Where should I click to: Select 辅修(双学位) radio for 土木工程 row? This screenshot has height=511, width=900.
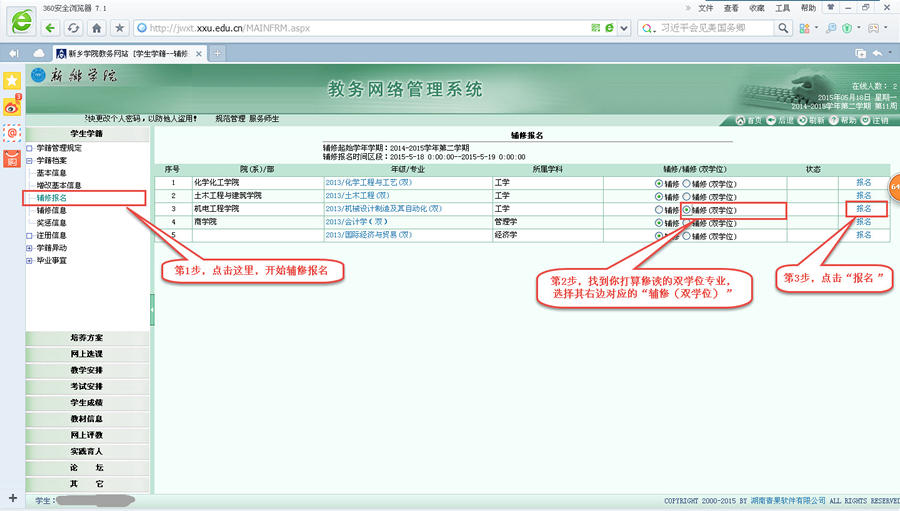pyautogui.click(x=686, y=197)
